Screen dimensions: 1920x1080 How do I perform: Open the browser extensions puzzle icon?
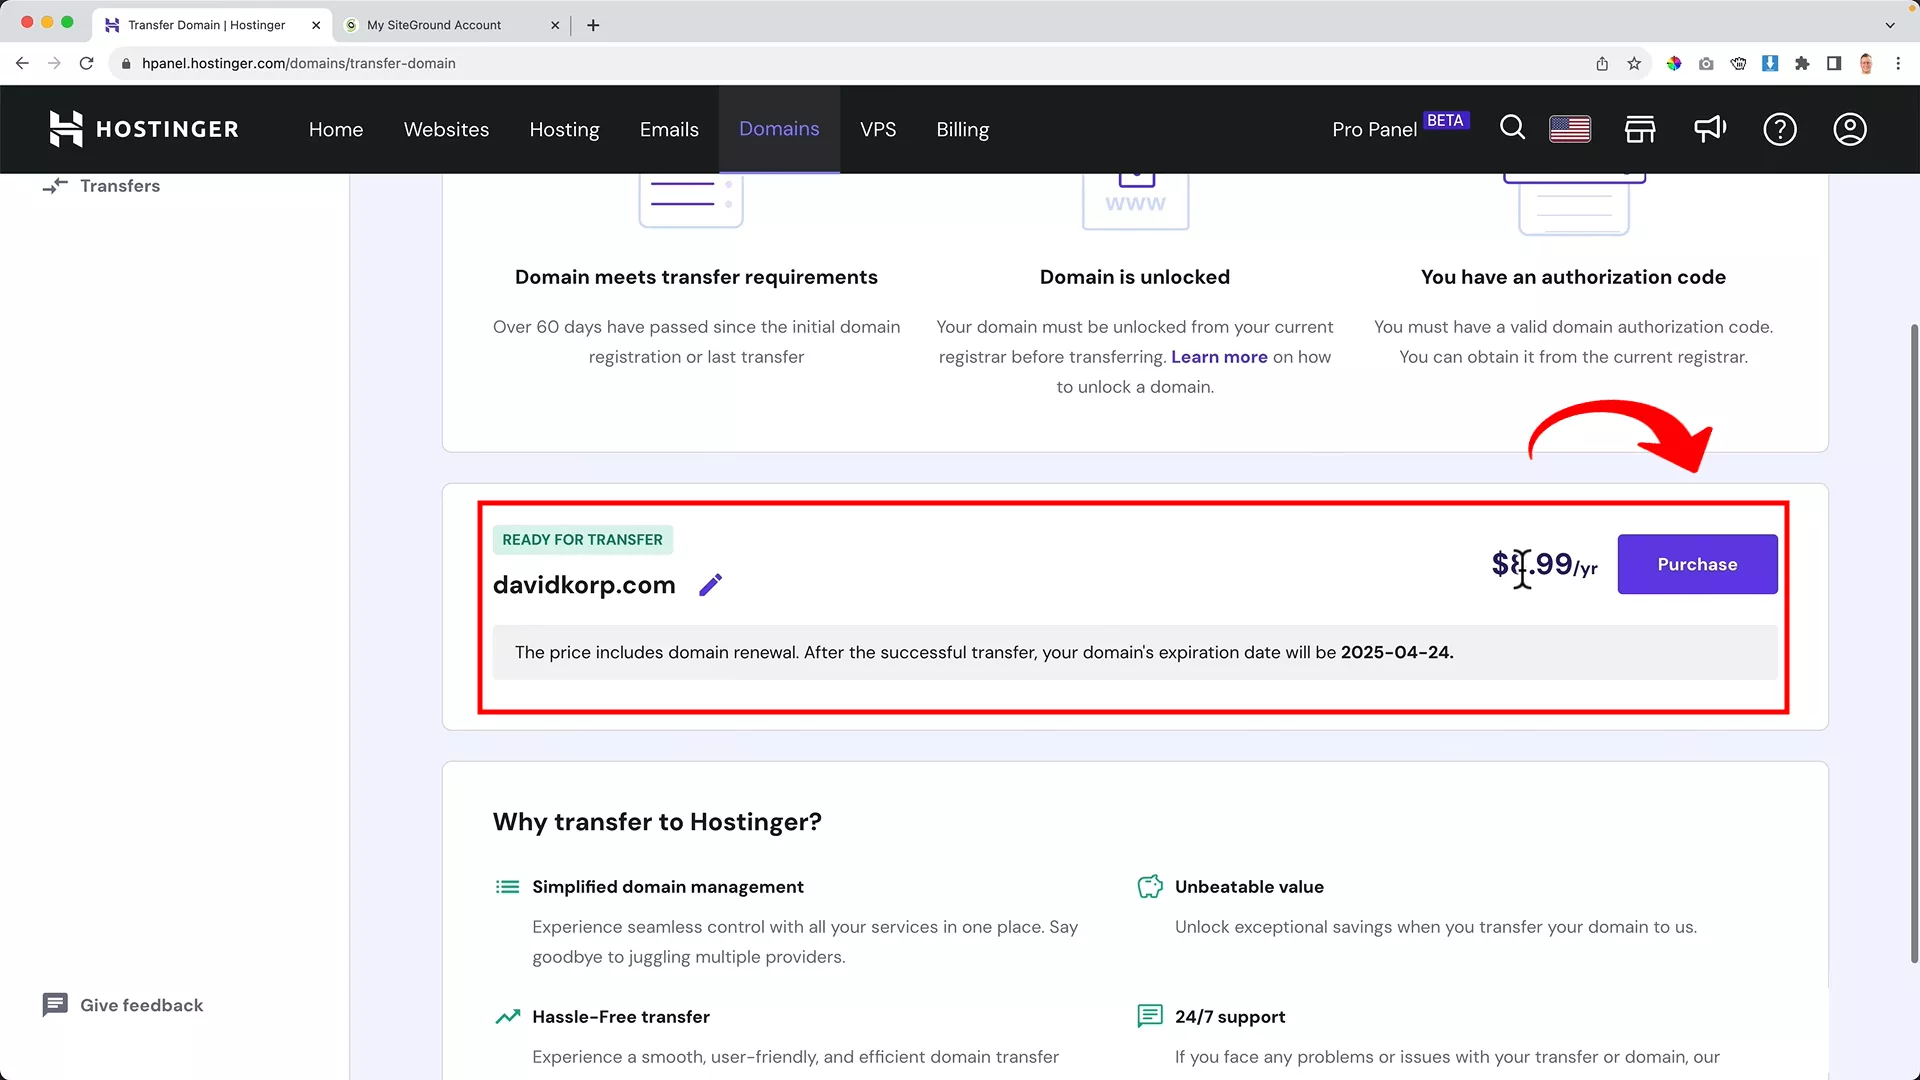point(1802,63)
